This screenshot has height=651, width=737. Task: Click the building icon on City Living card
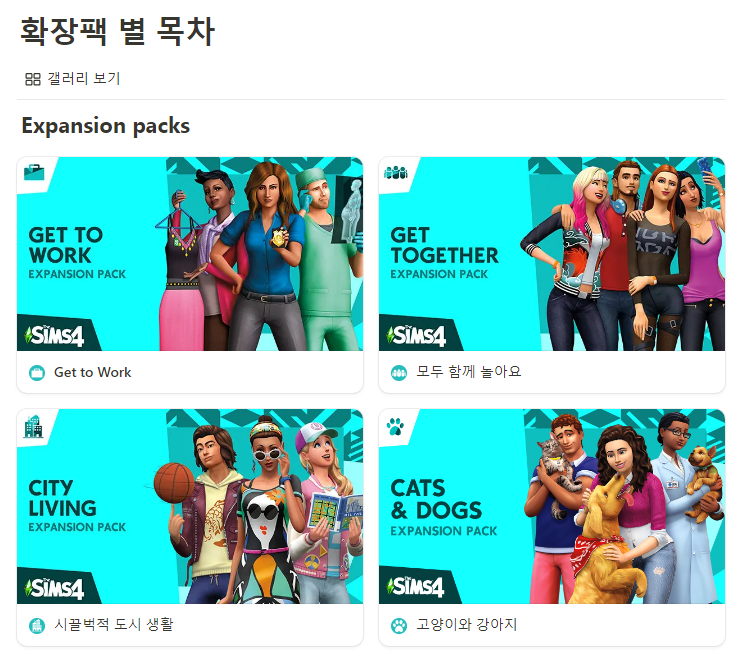coord(33,426)
